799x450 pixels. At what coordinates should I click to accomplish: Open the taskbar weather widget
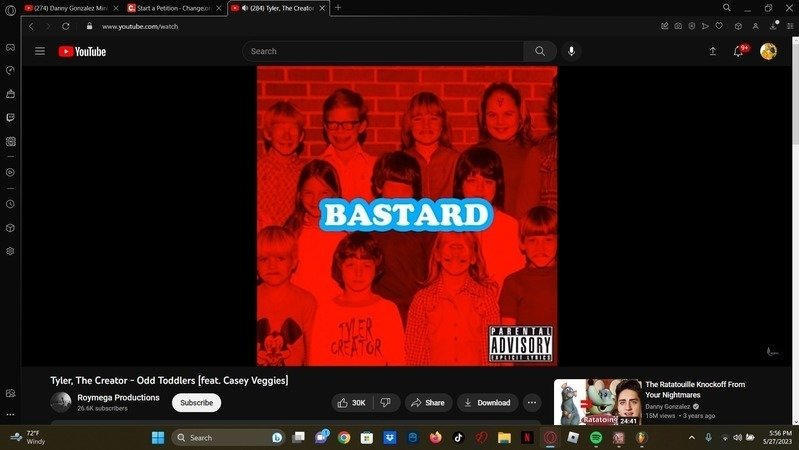tap(28, 437)
